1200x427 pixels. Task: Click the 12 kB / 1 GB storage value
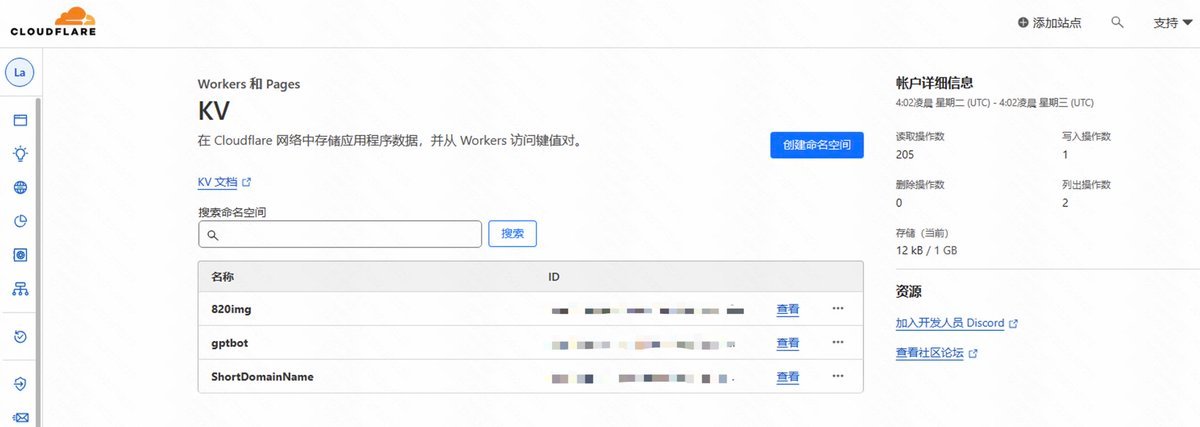pos(927,250)
